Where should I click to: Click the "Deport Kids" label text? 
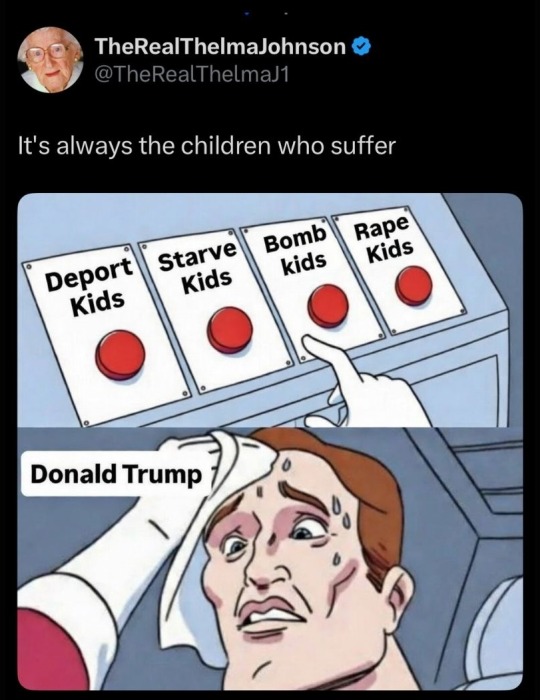point(93,288)
